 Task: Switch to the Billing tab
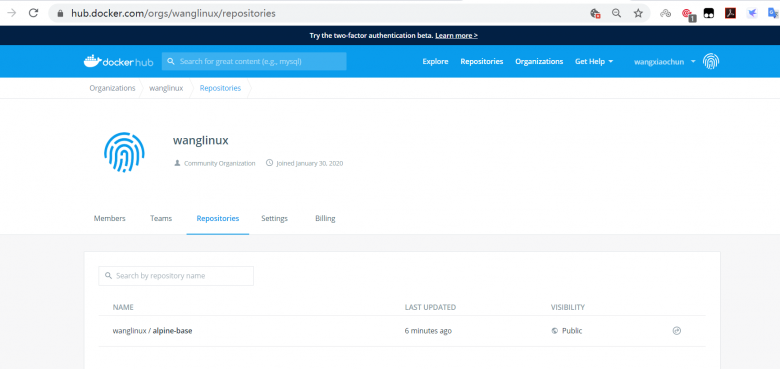(x=325, y=218)
